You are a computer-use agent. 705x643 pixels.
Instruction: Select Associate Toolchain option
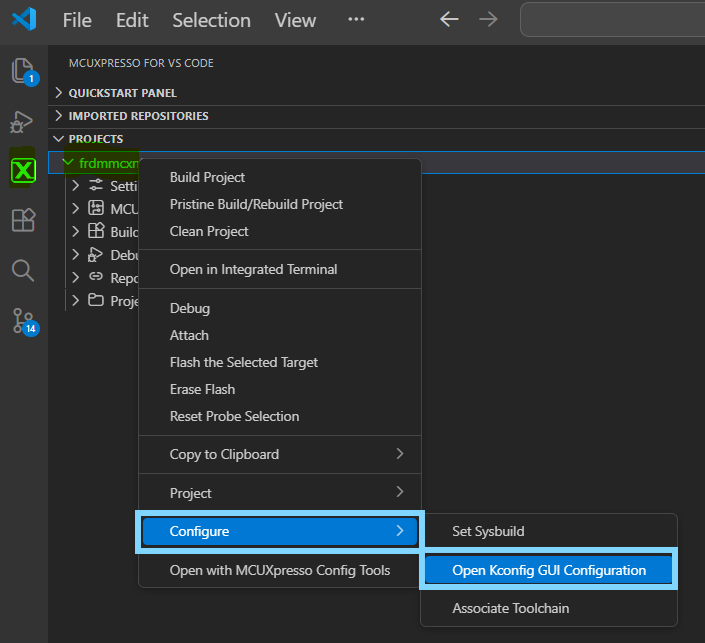tap(510, 608)
